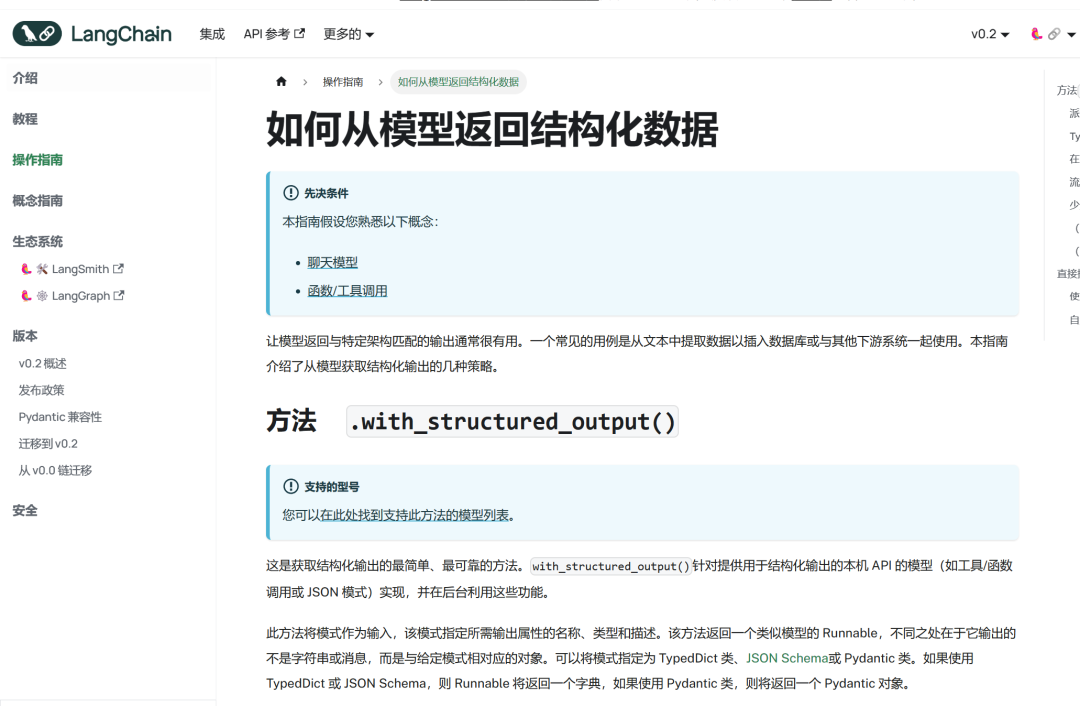Go to home via breadcrumb house icon

click(x=281, y=82)
